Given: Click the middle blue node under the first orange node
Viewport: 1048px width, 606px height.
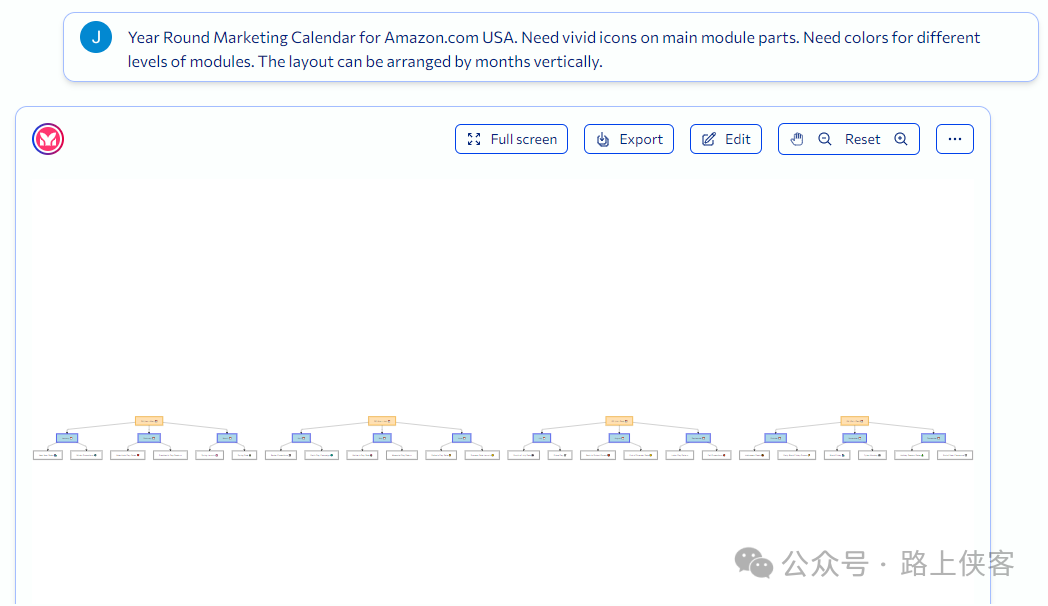Looking at the screenshot, I should [149, 438].
